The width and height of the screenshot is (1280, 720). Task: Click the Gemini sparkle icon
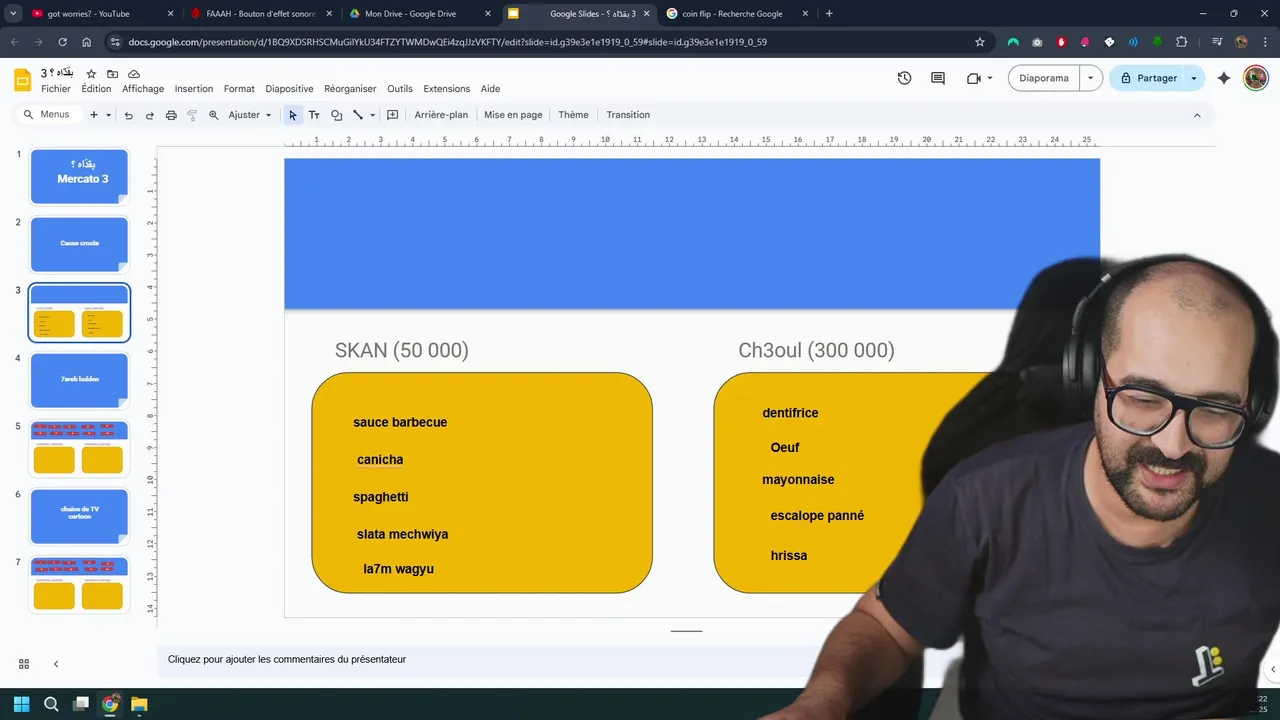pyautogui.click(x=1224, y=78)
